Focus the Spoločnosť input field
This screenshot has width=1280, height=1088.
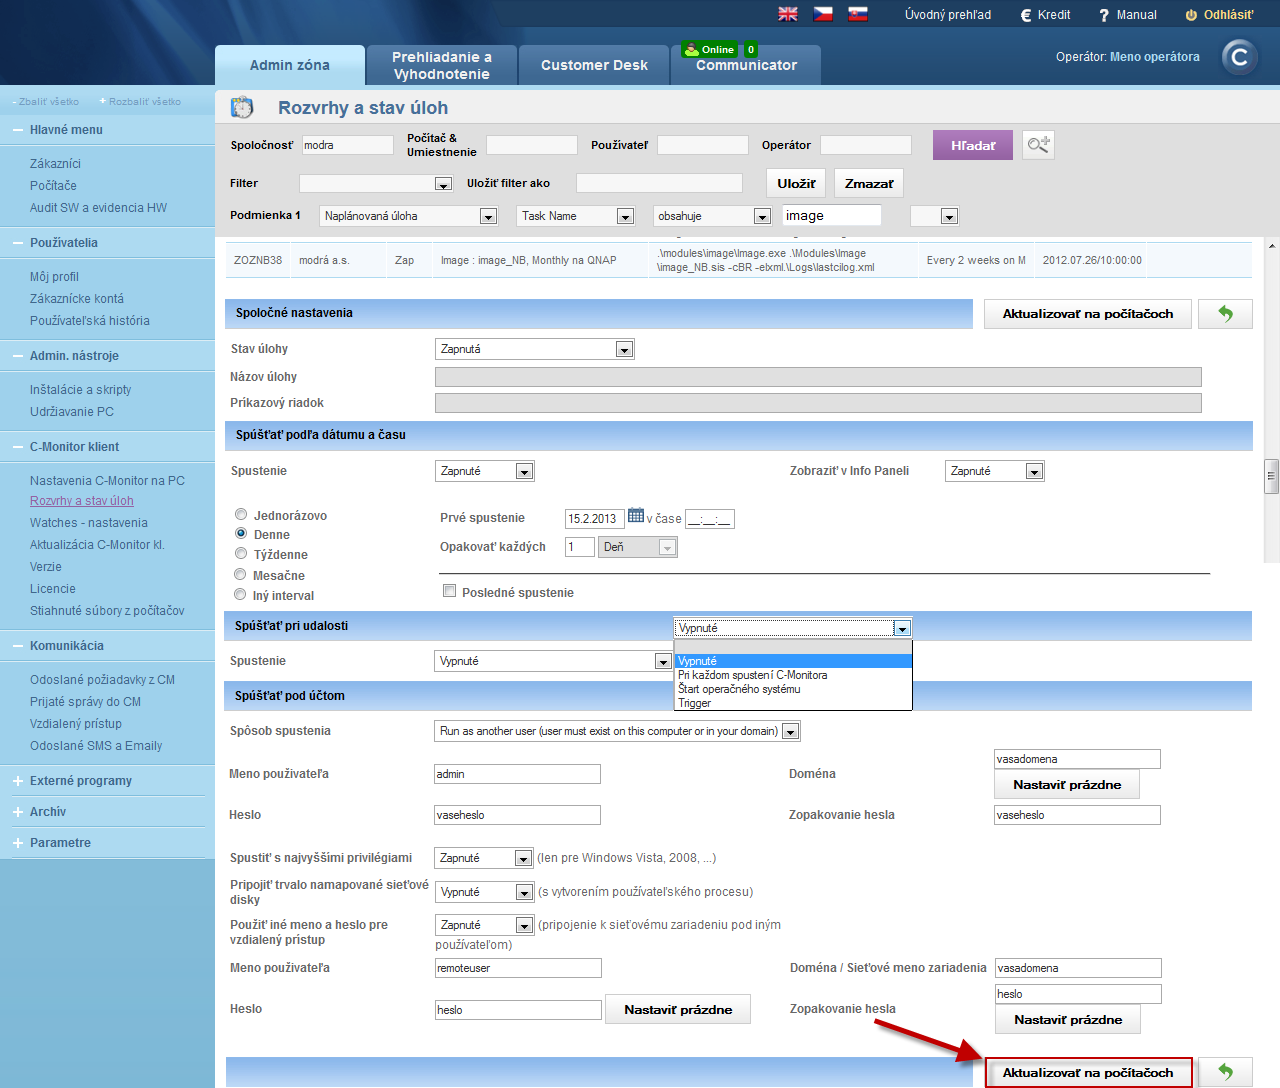tap(348, 145)
